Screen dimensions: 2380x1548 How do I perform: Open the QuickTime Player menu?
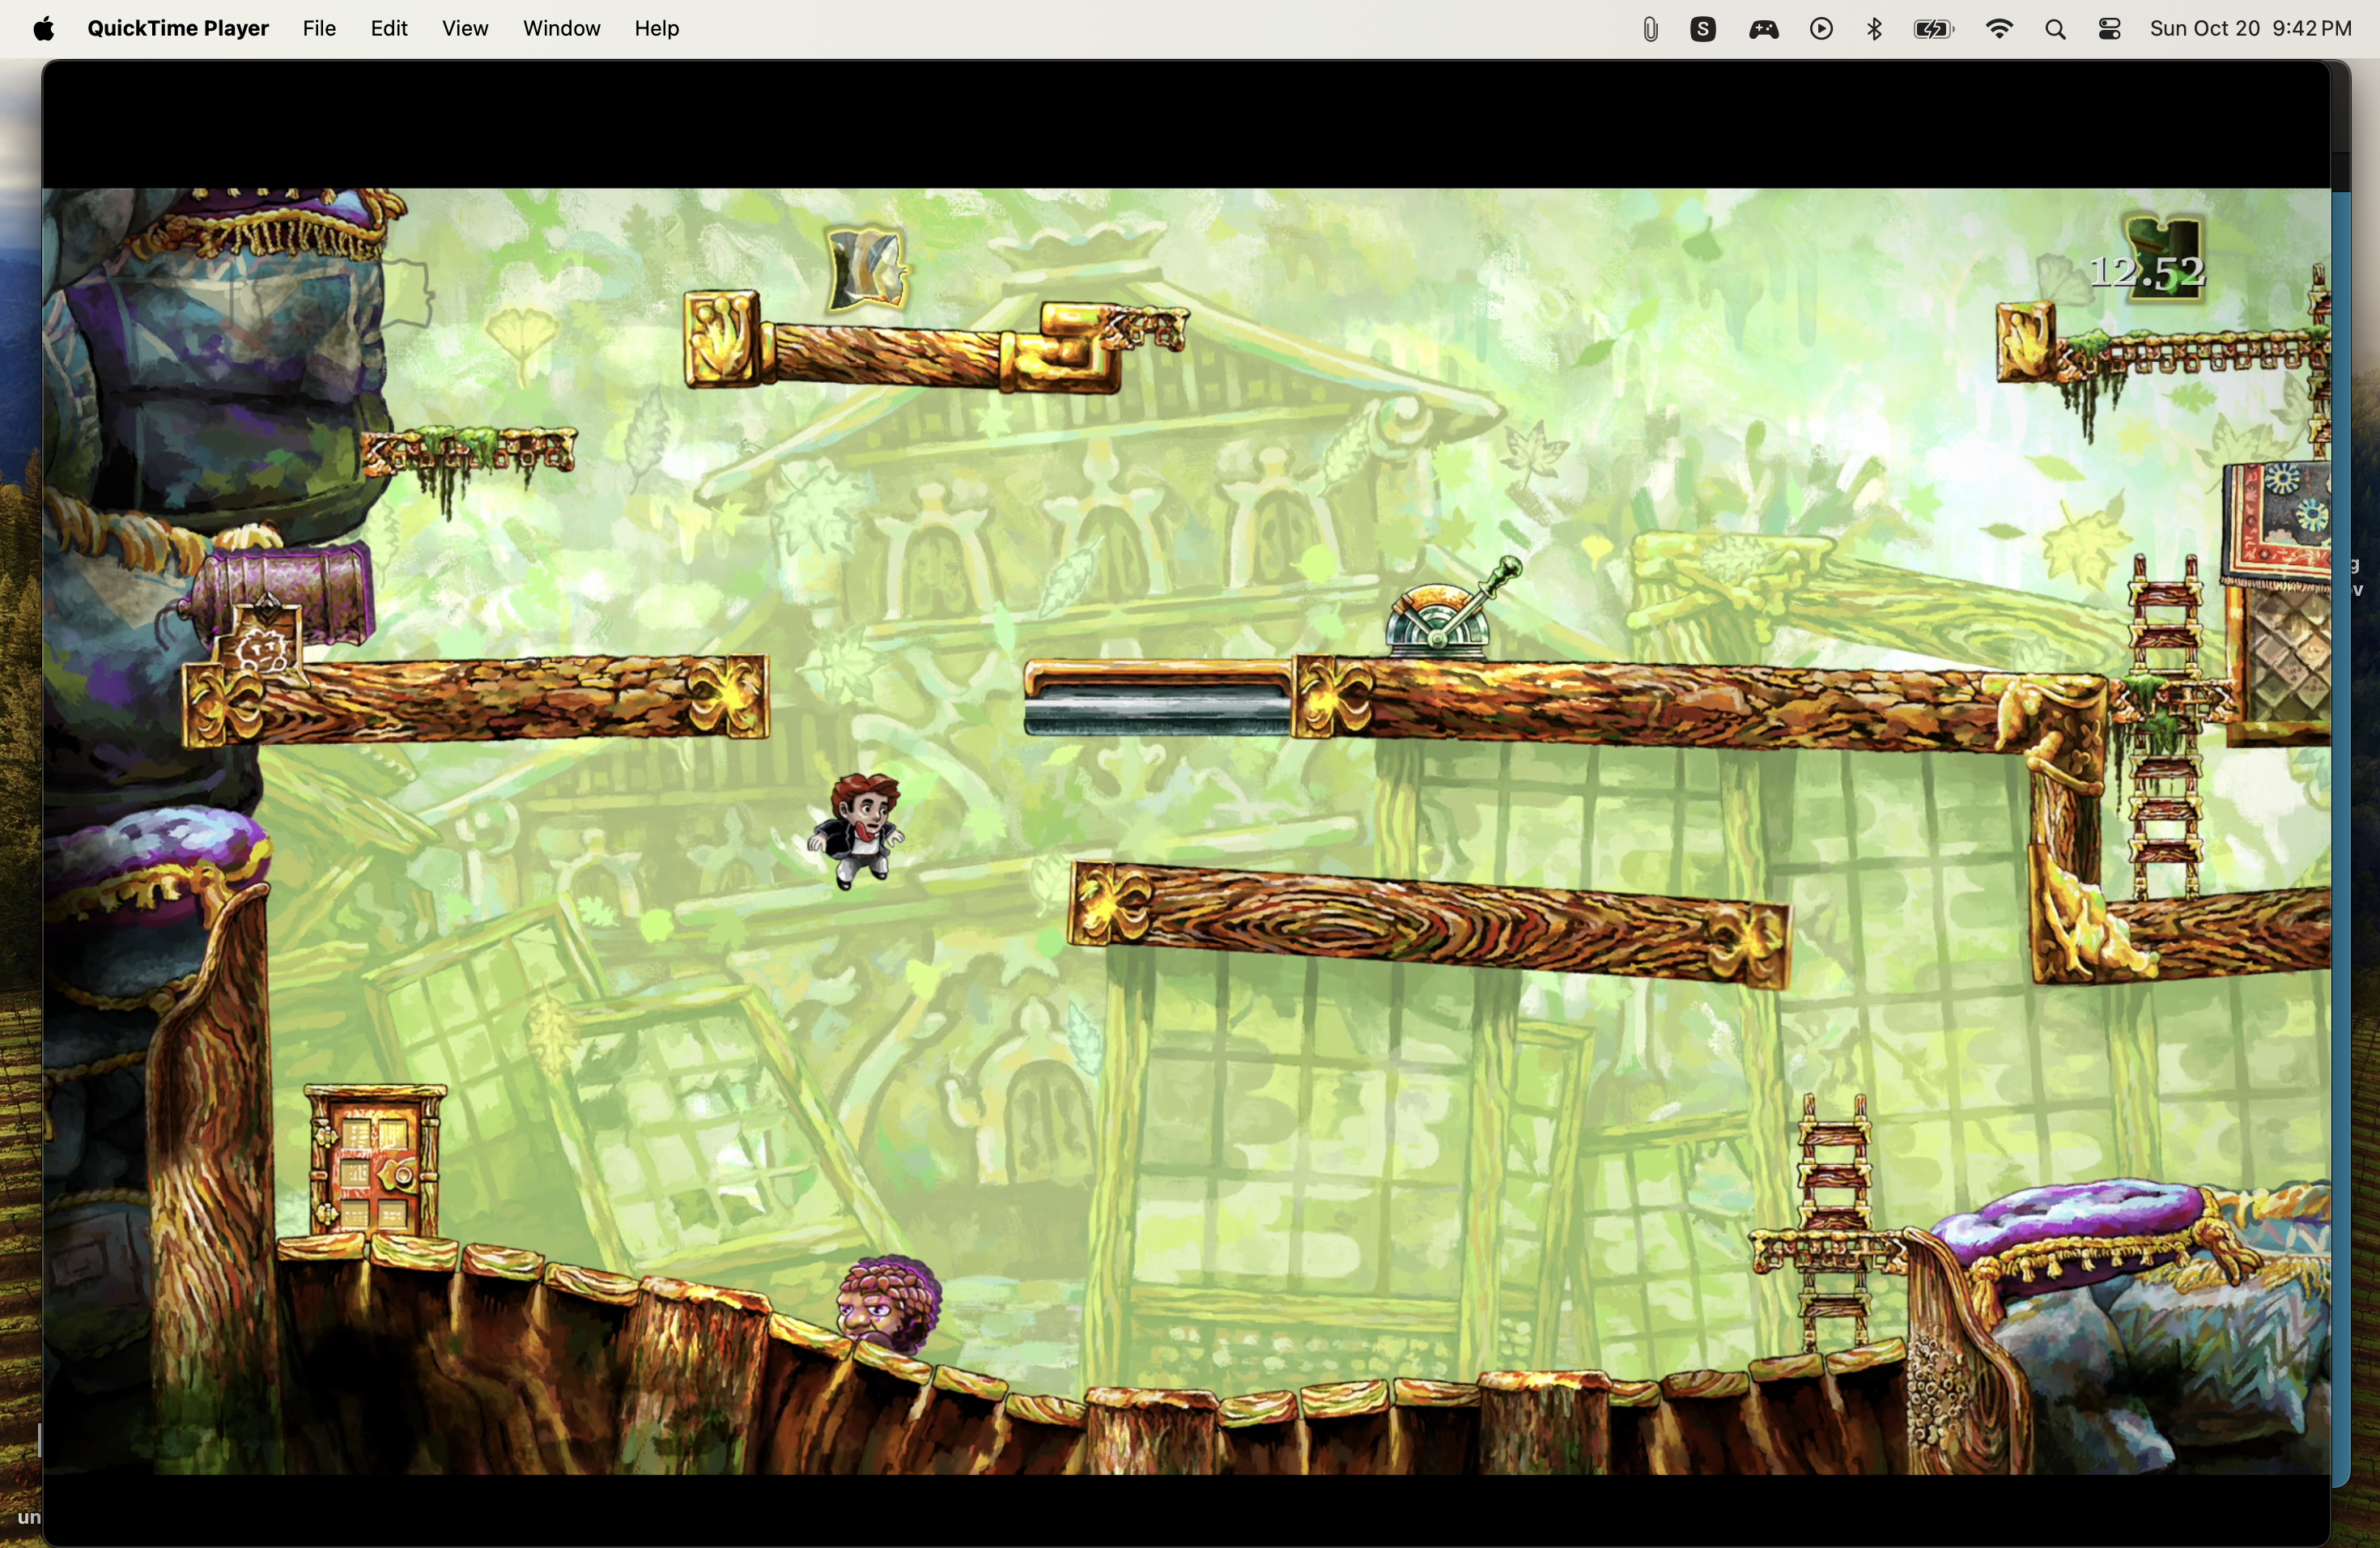tap(177, 29)
